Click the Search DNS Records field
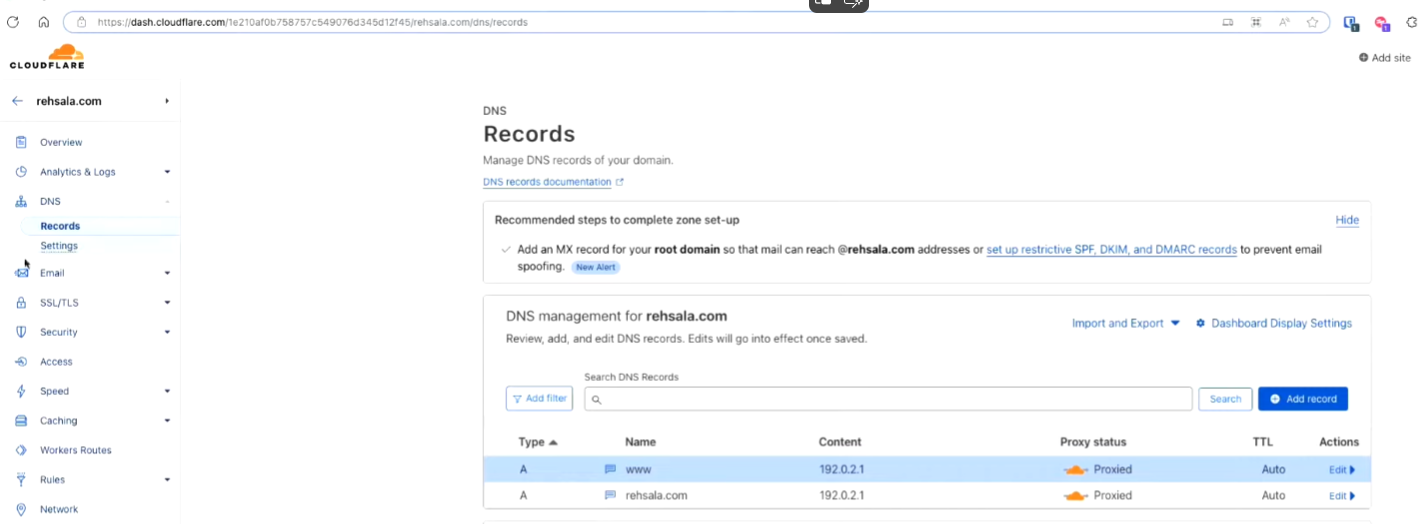Screen dimensions: 1426x524 click(x=888, y=399)
